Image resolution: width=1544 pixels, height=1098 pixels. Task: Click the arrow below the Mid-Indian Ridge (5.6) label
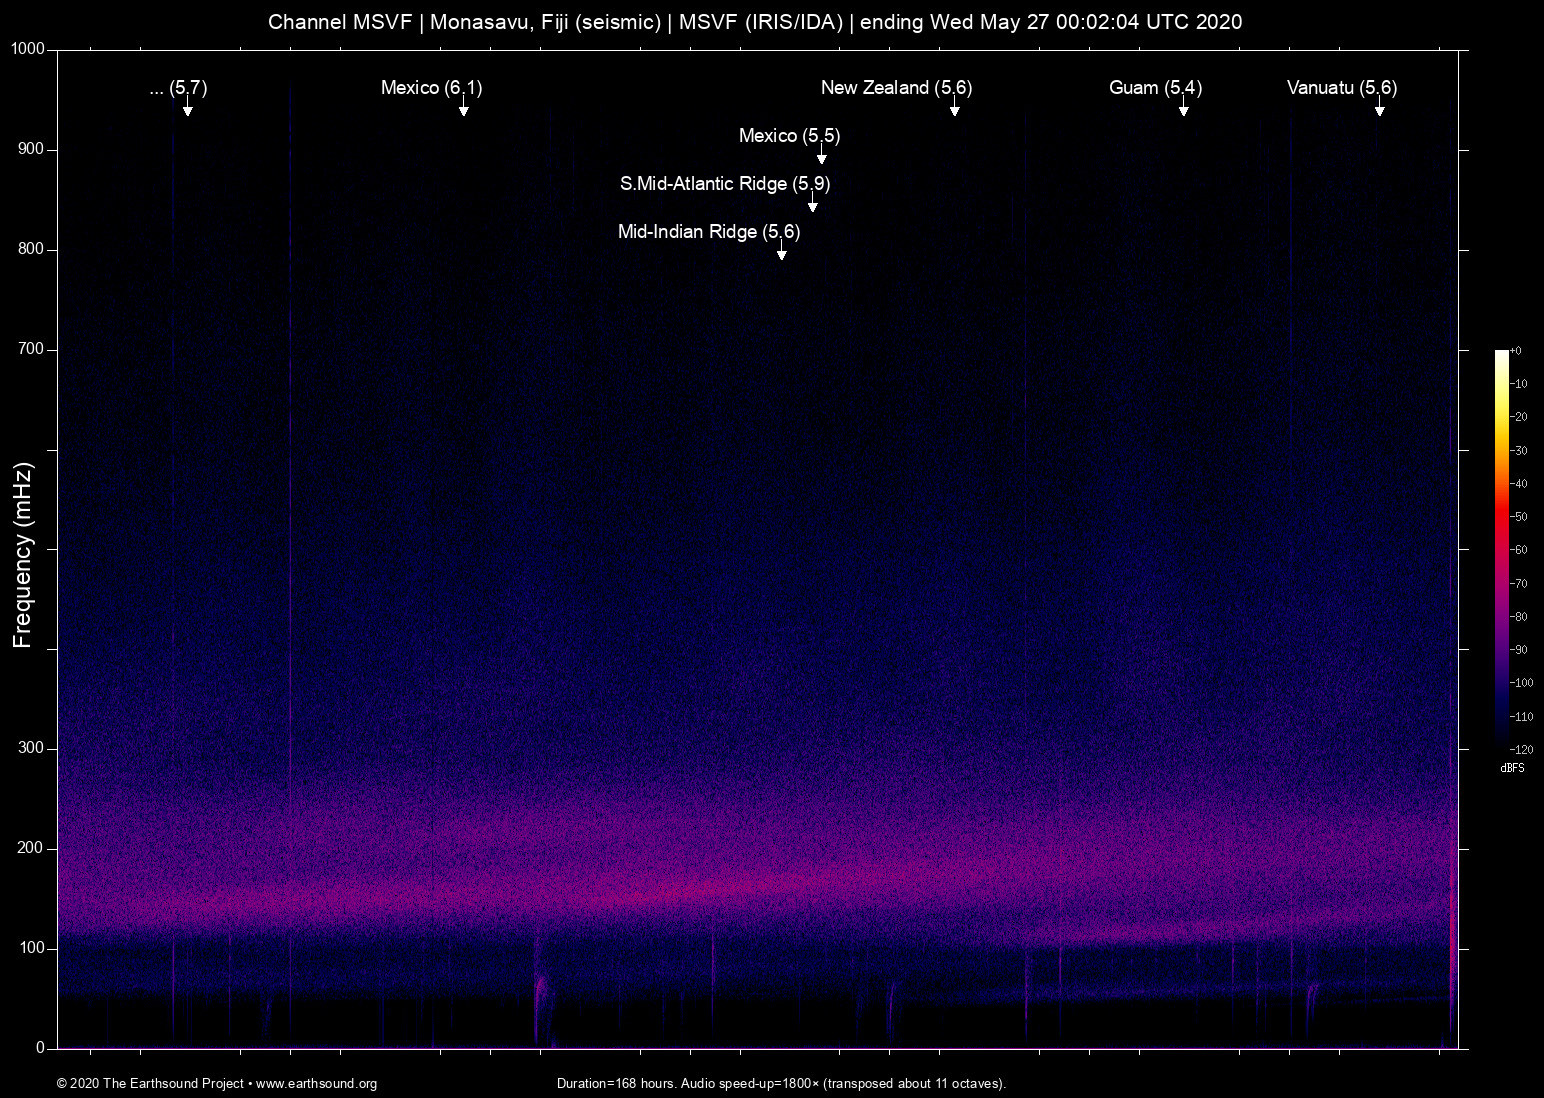pyautogui.click(x=781, y=252)
